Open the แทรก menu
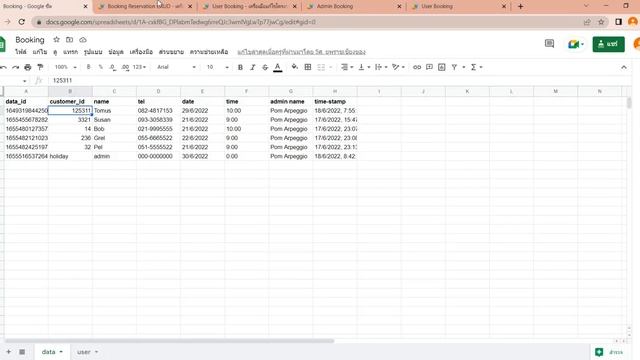640x360 pixels. (x=70, y=52)
